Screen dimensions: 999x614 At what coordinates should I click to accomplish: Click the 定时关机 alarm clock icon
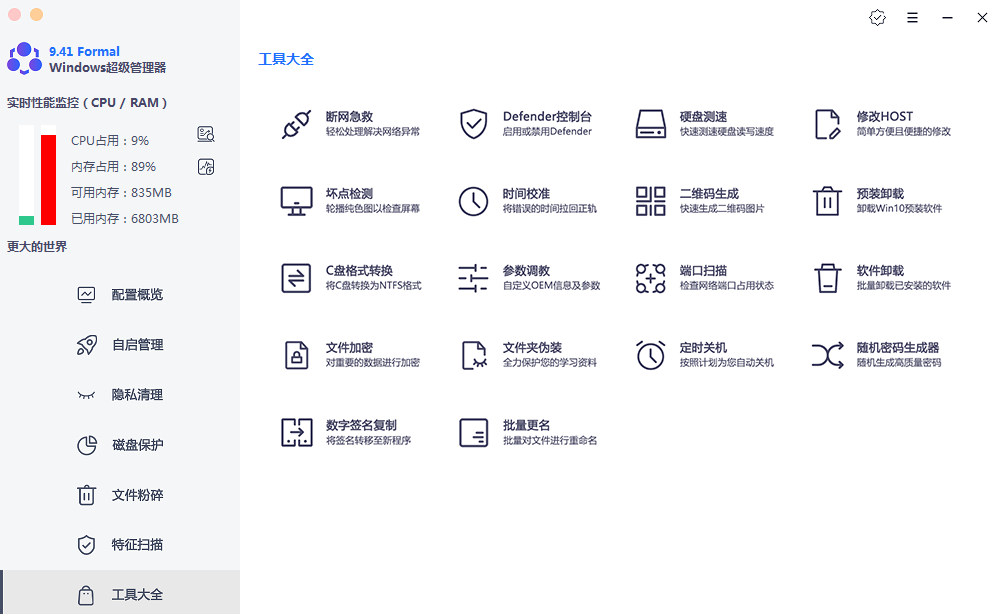[x=651, y=355]
